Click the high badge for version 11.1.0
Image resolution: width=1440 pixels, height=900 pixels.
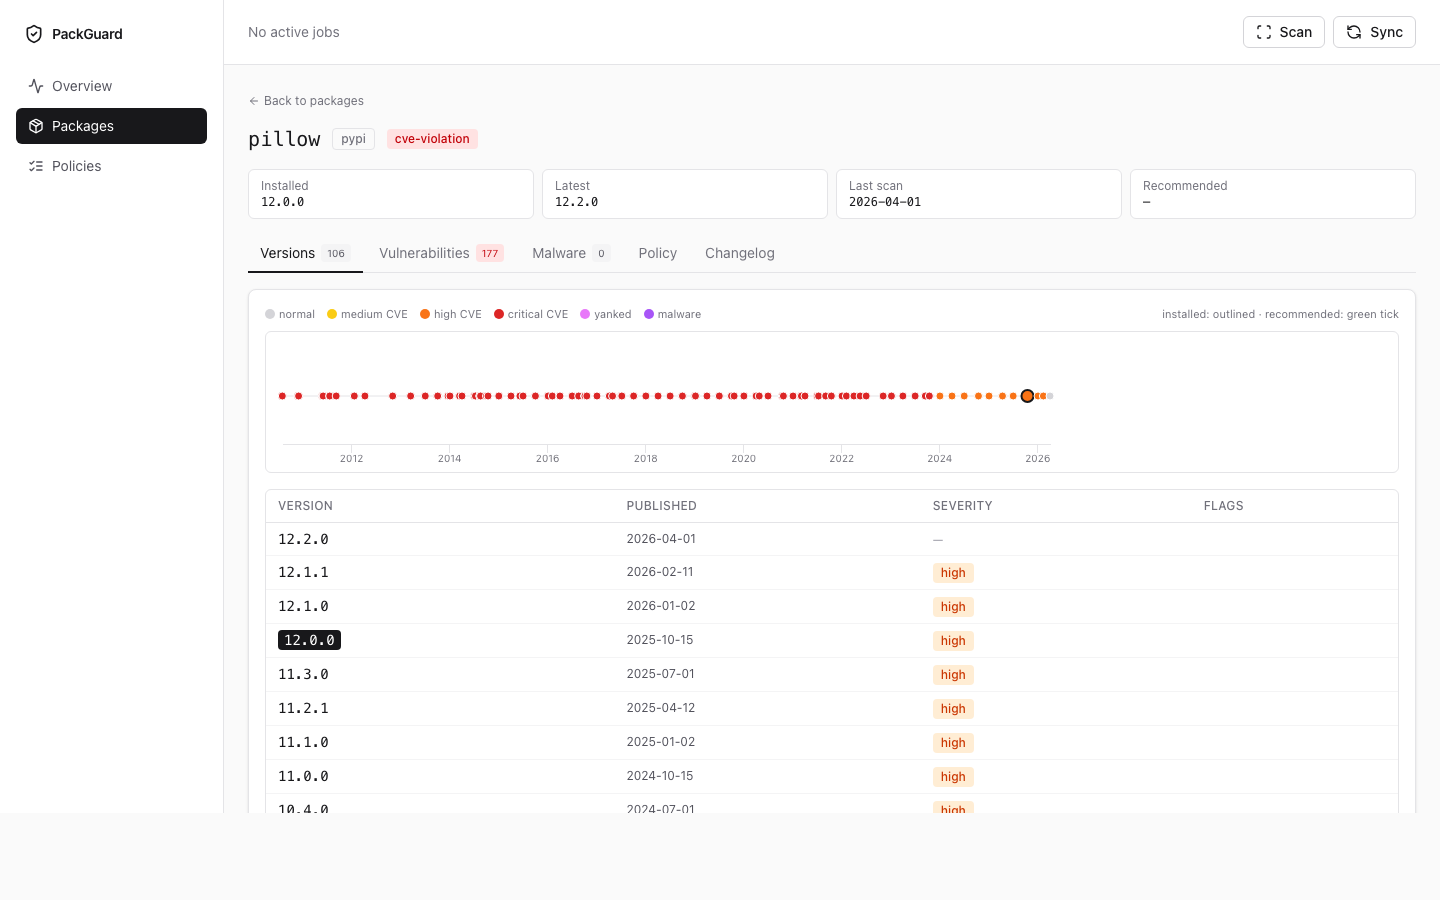(953, 743)
